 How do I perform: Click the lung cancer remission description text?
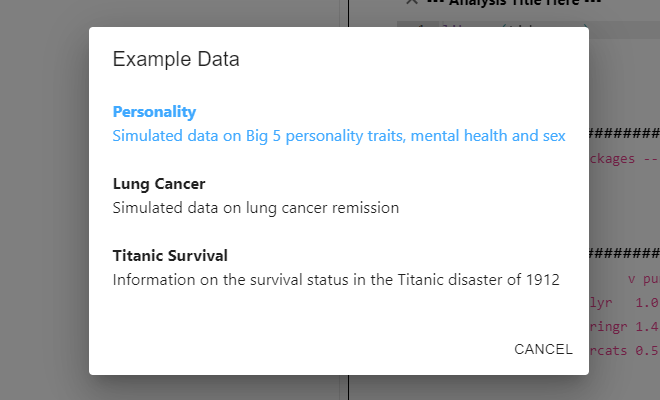click(x=255, y=208)
